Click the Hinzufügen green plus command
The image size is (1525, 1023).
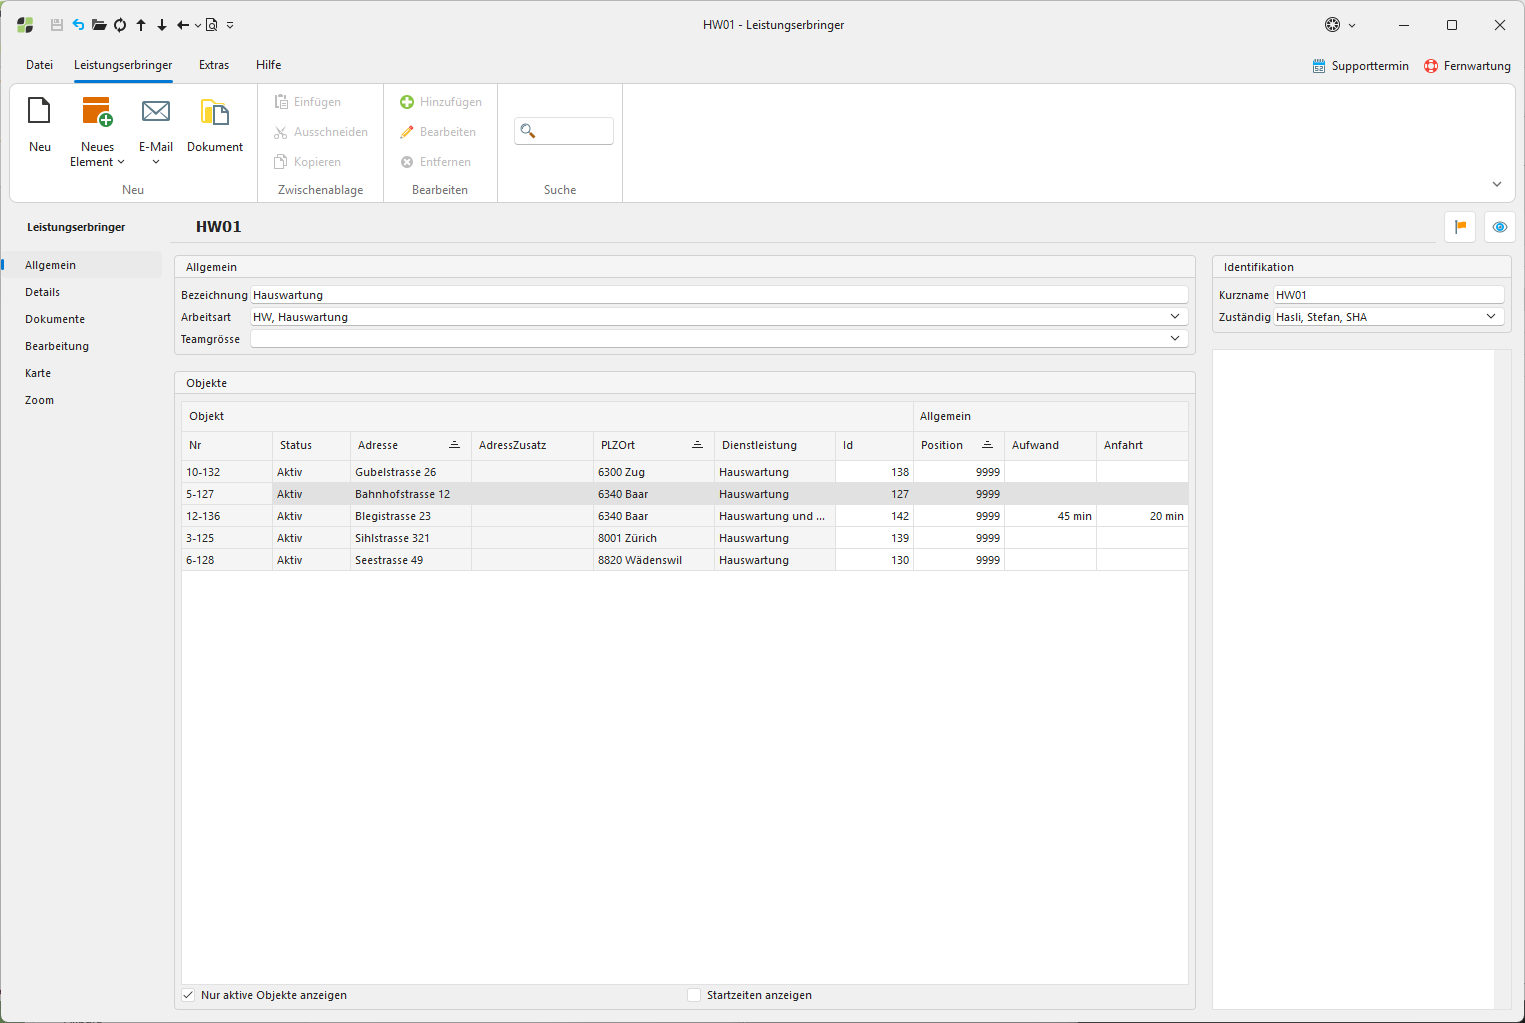(x=441, y=102)
